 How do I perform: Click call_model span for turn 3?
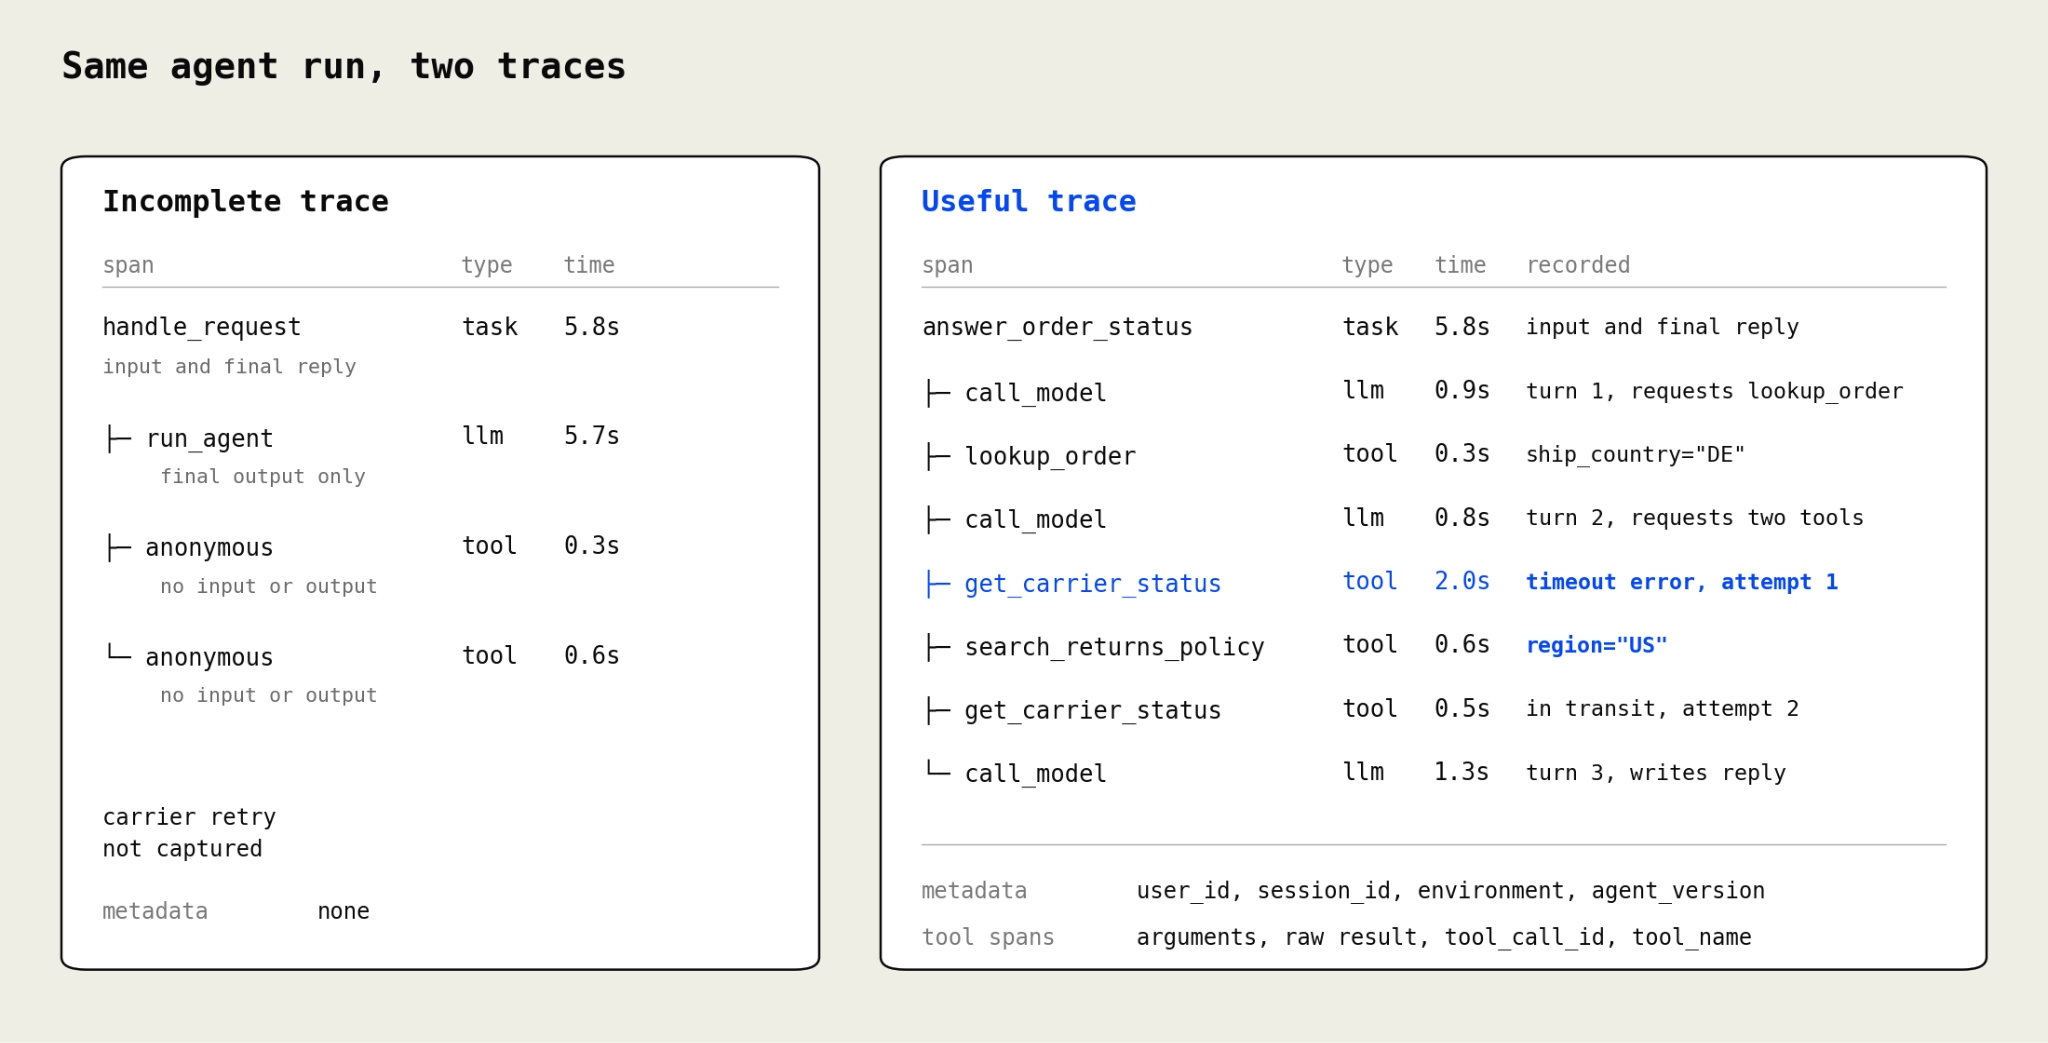[x=1035, y=774]
